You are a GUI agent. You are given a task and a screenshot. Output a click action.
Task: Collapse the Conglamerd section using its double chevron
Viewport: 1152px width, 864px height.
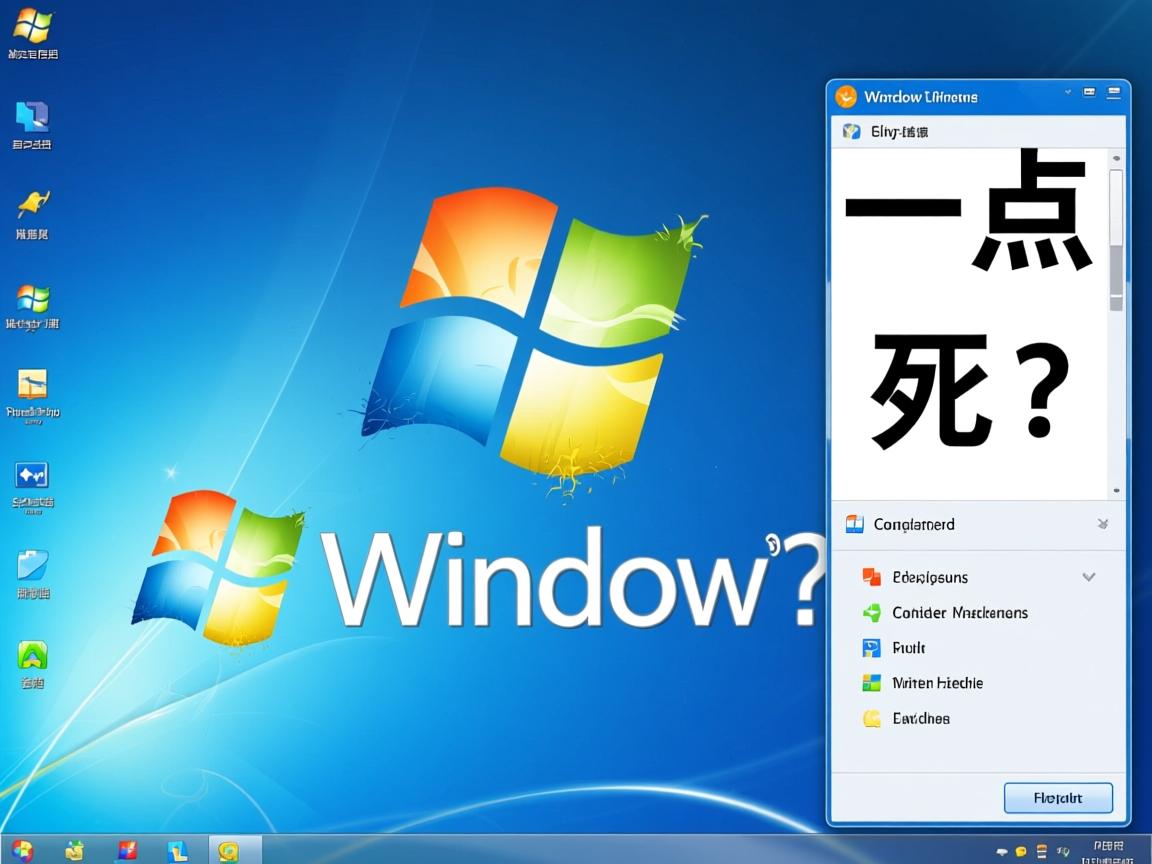(x=1102, y=523)
